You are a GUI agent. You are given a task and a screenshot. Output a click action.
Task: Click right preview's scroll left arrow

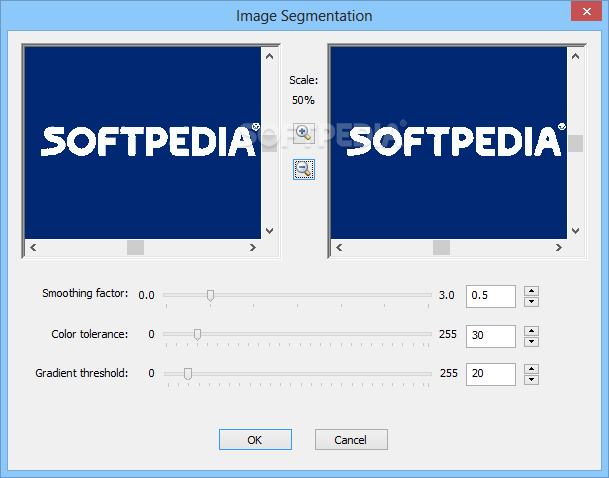(x=339, y=247)
